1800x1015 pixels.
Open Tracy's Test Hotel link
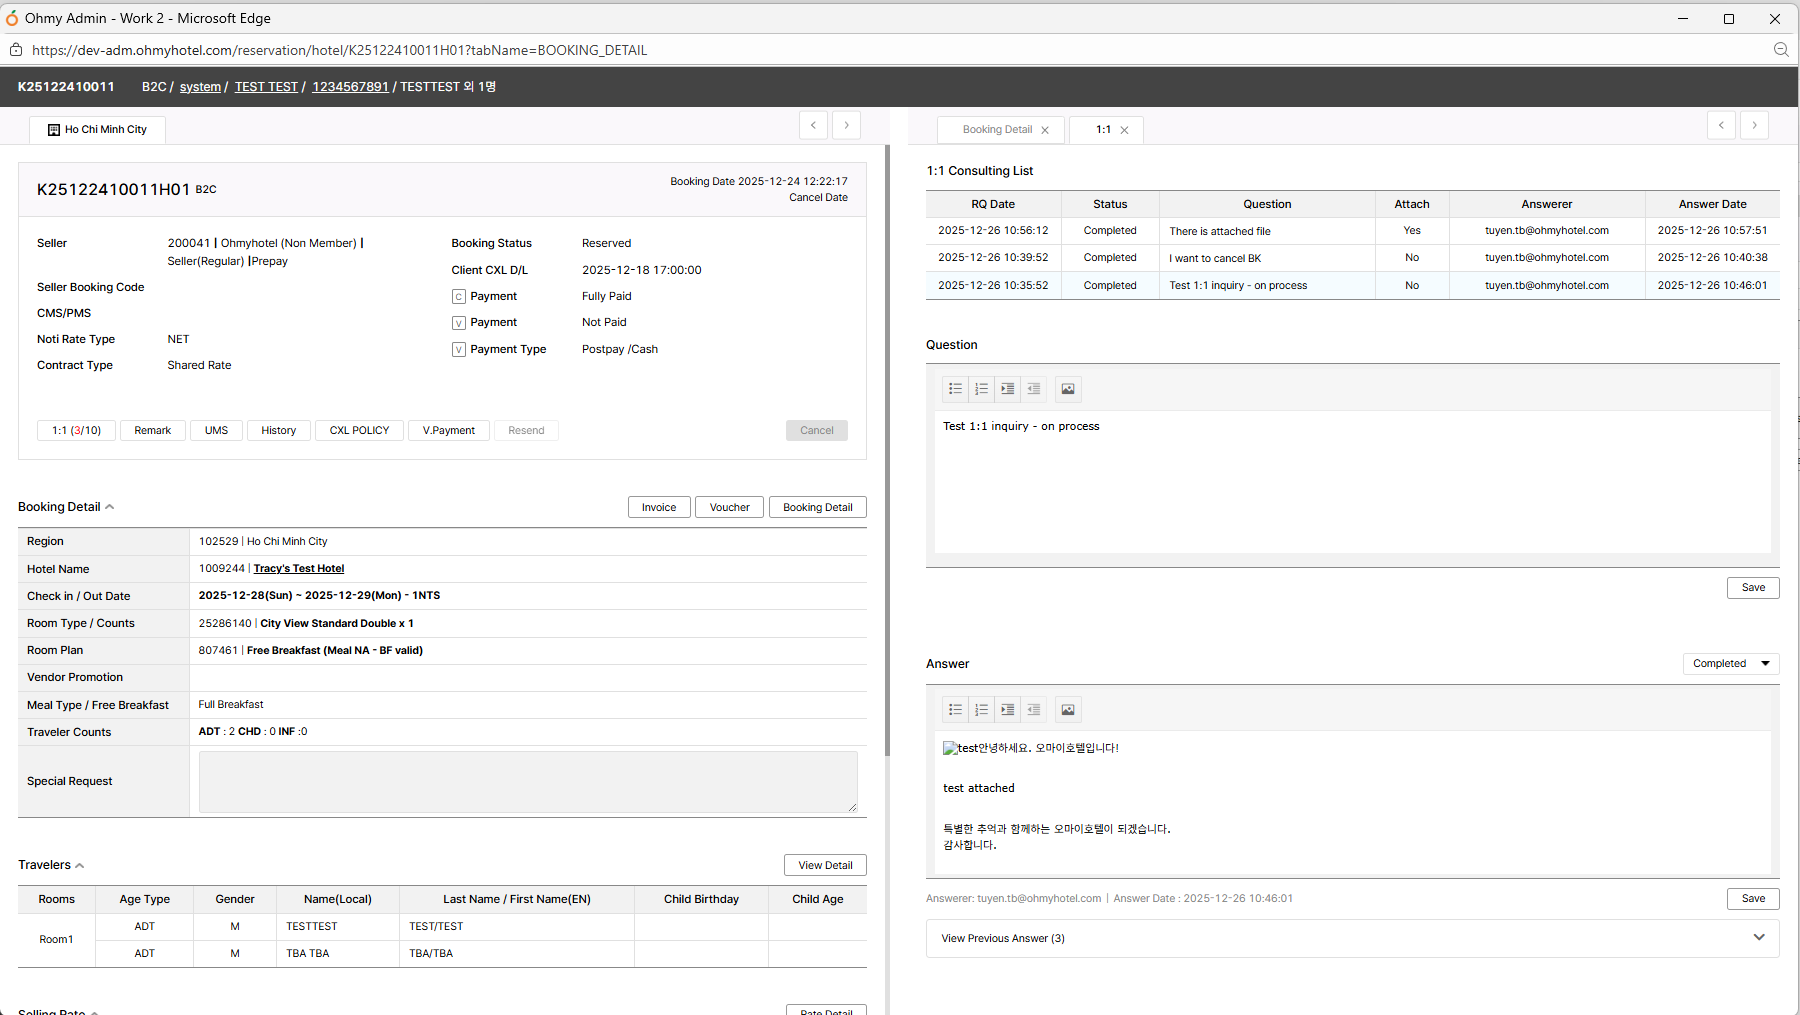click(299, 569)
